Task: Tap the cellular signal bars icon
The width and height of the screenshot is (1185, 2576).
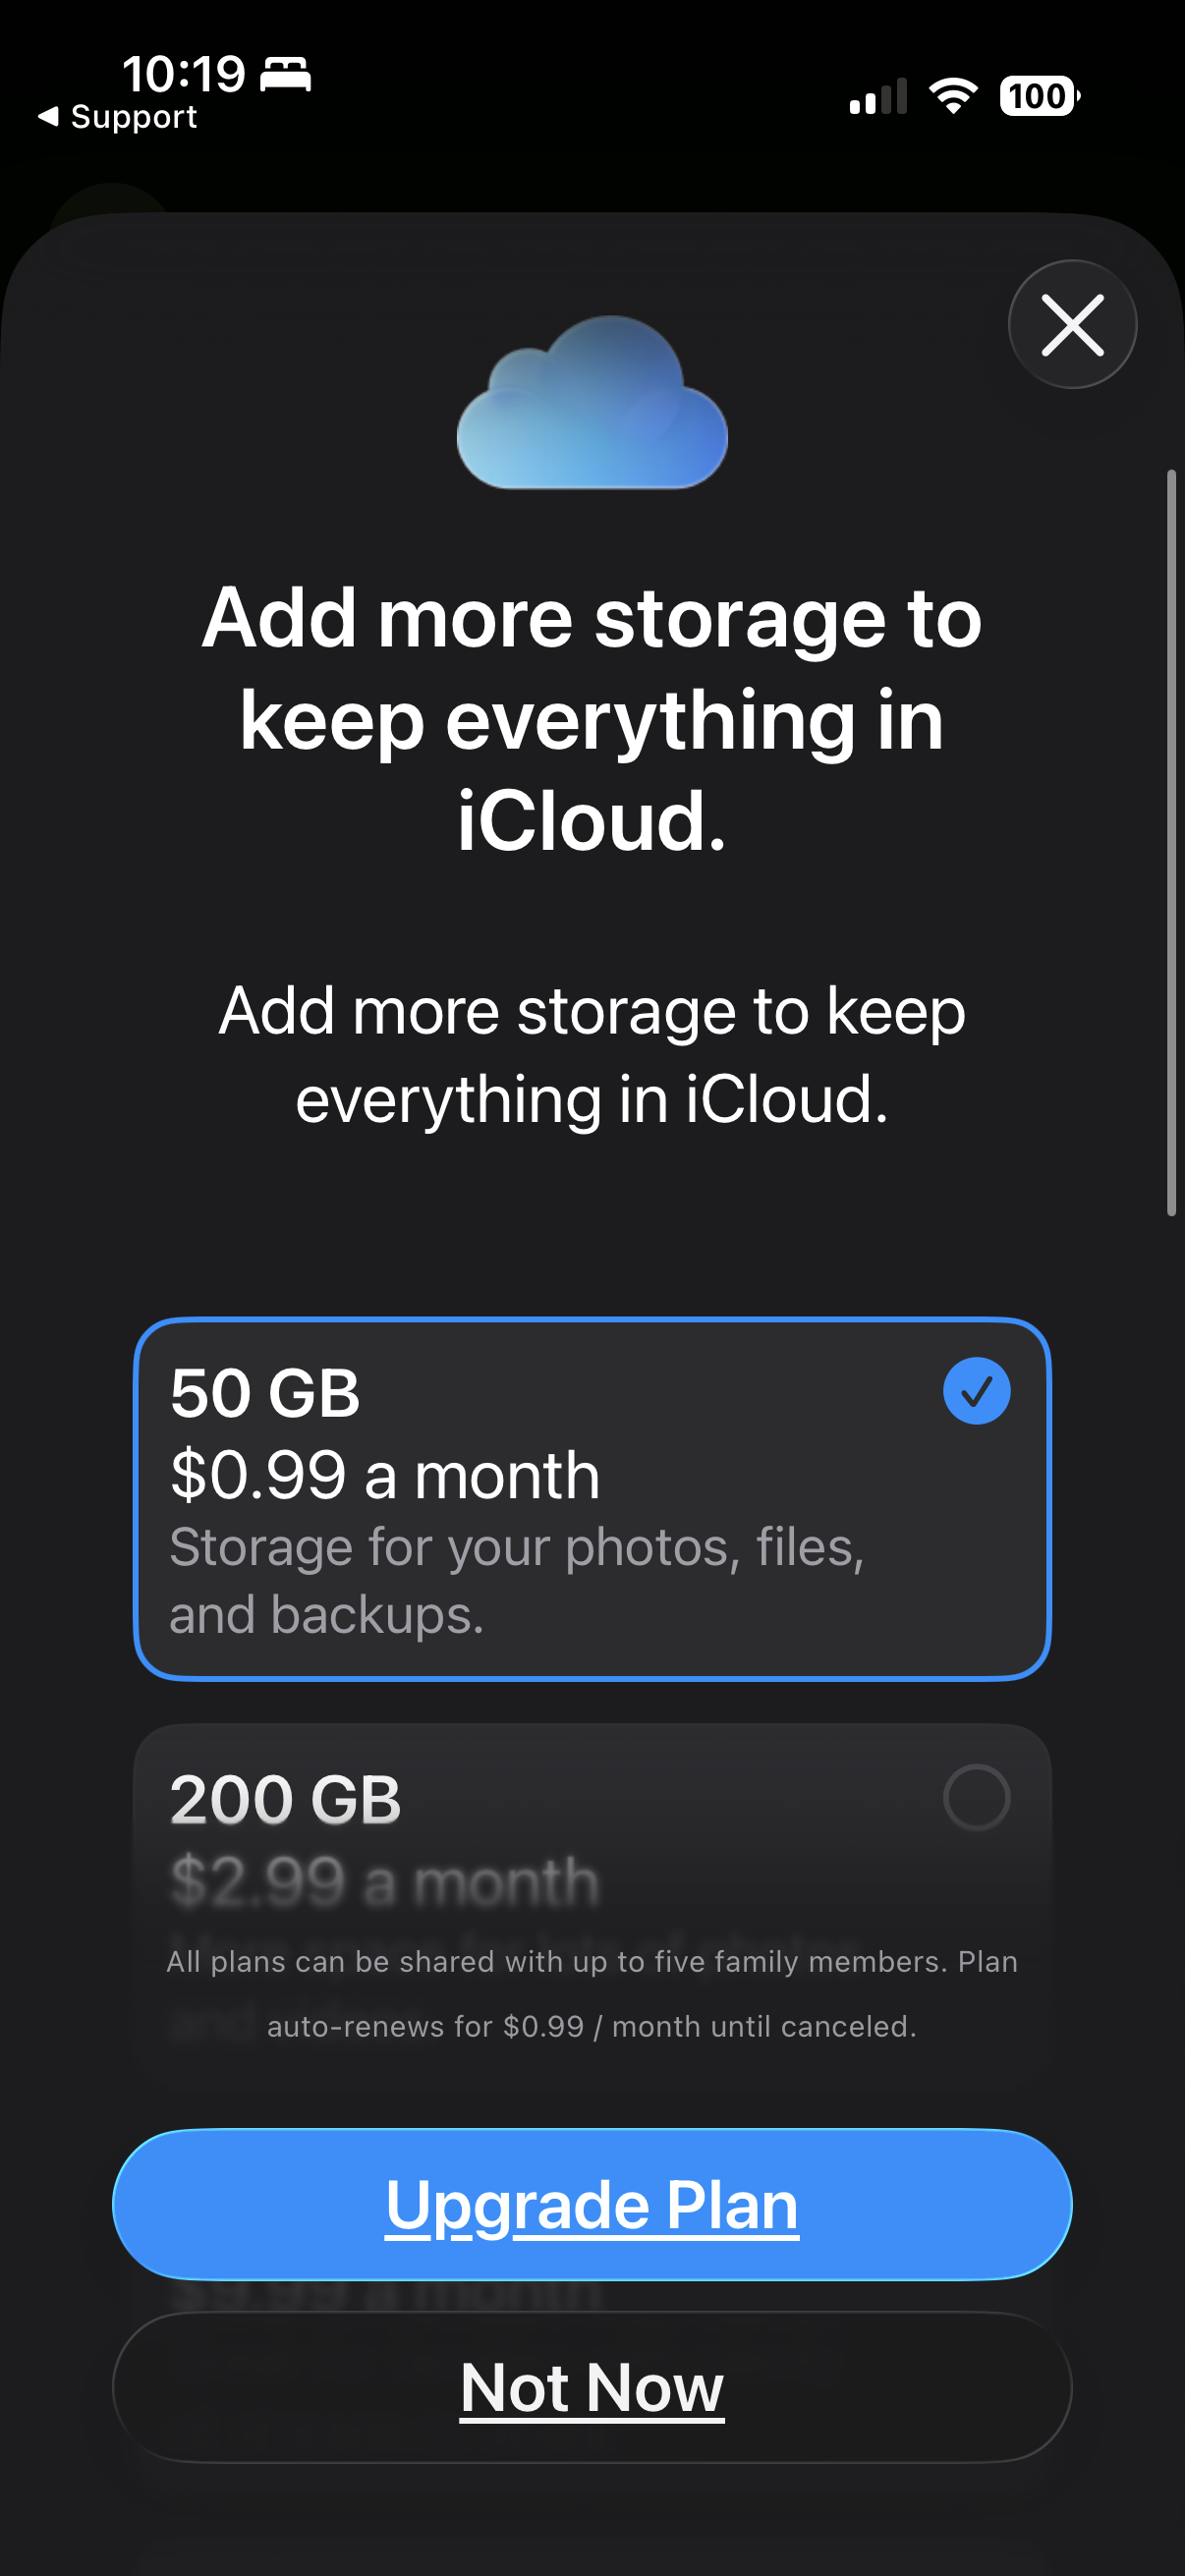Action: (x=878, y=96)
